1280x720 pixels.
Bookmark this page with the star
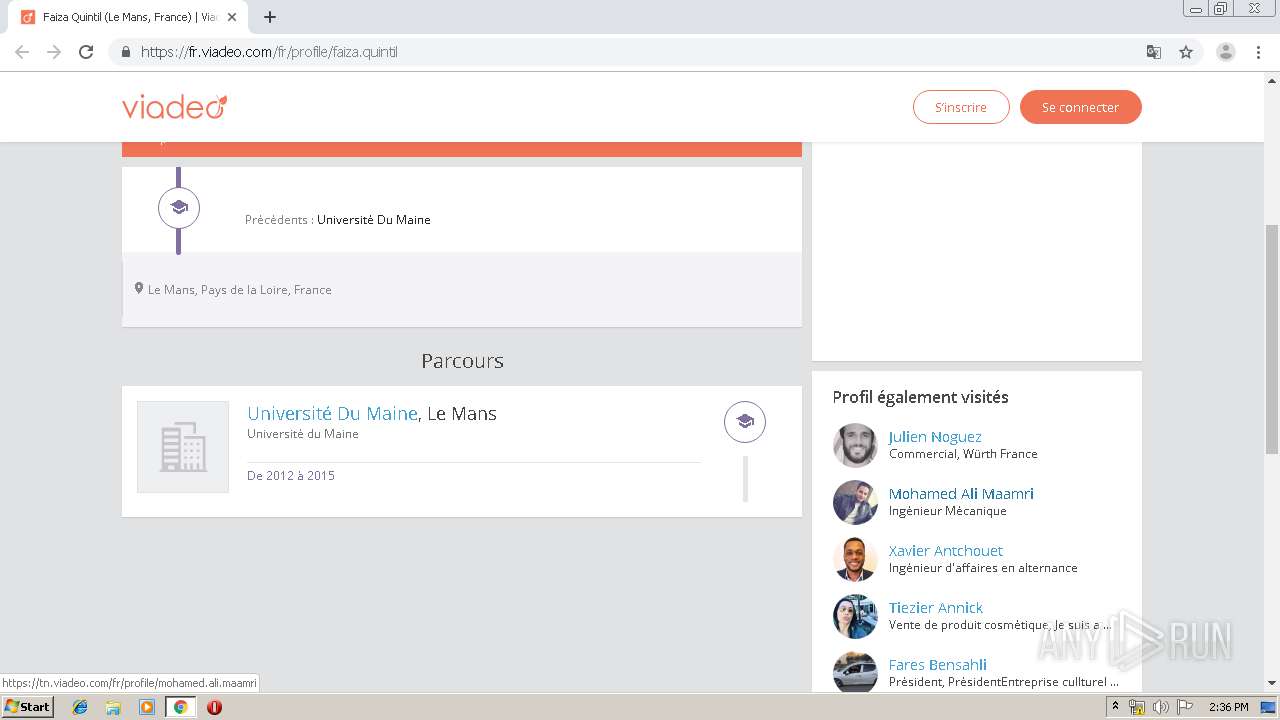coord(1186,52)
